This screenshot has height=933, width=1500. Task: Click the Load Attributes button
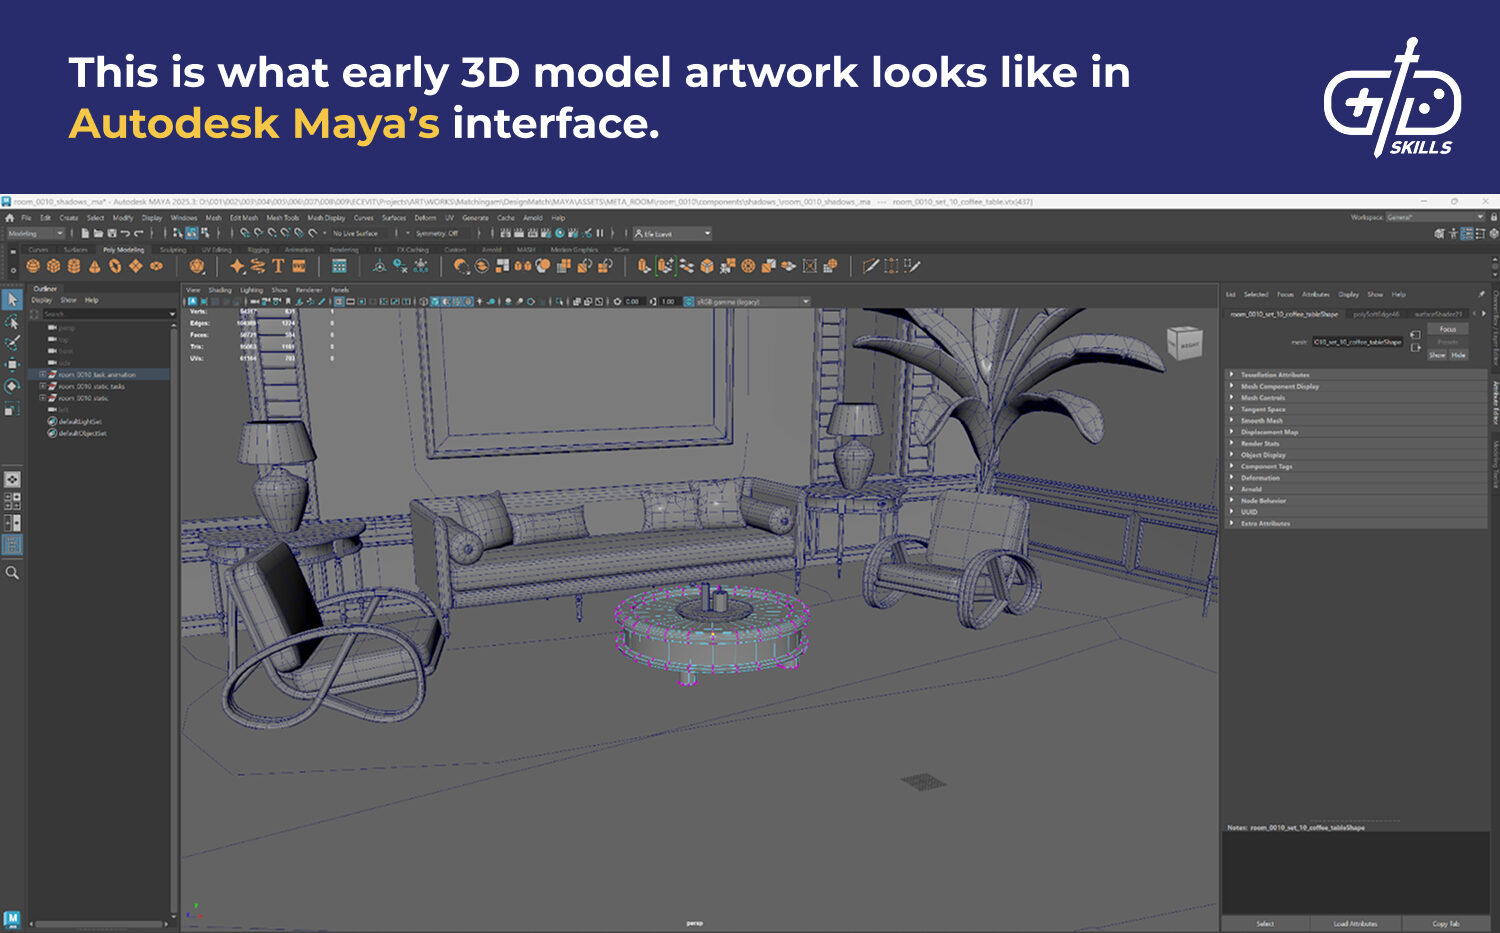1355,923
